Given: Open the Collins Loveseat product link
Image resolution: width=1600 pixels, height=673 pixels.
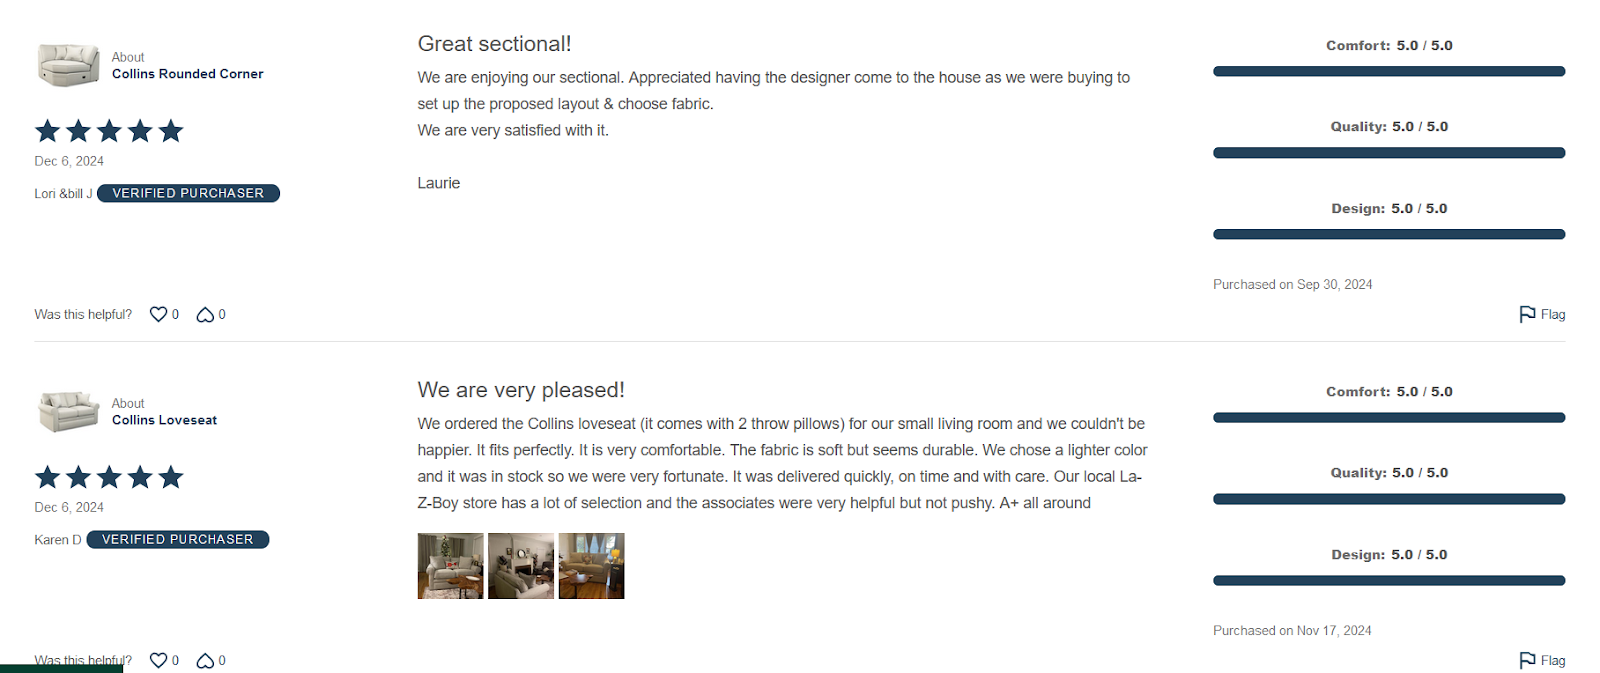Looking at the screenshot, I should [164, 420].
